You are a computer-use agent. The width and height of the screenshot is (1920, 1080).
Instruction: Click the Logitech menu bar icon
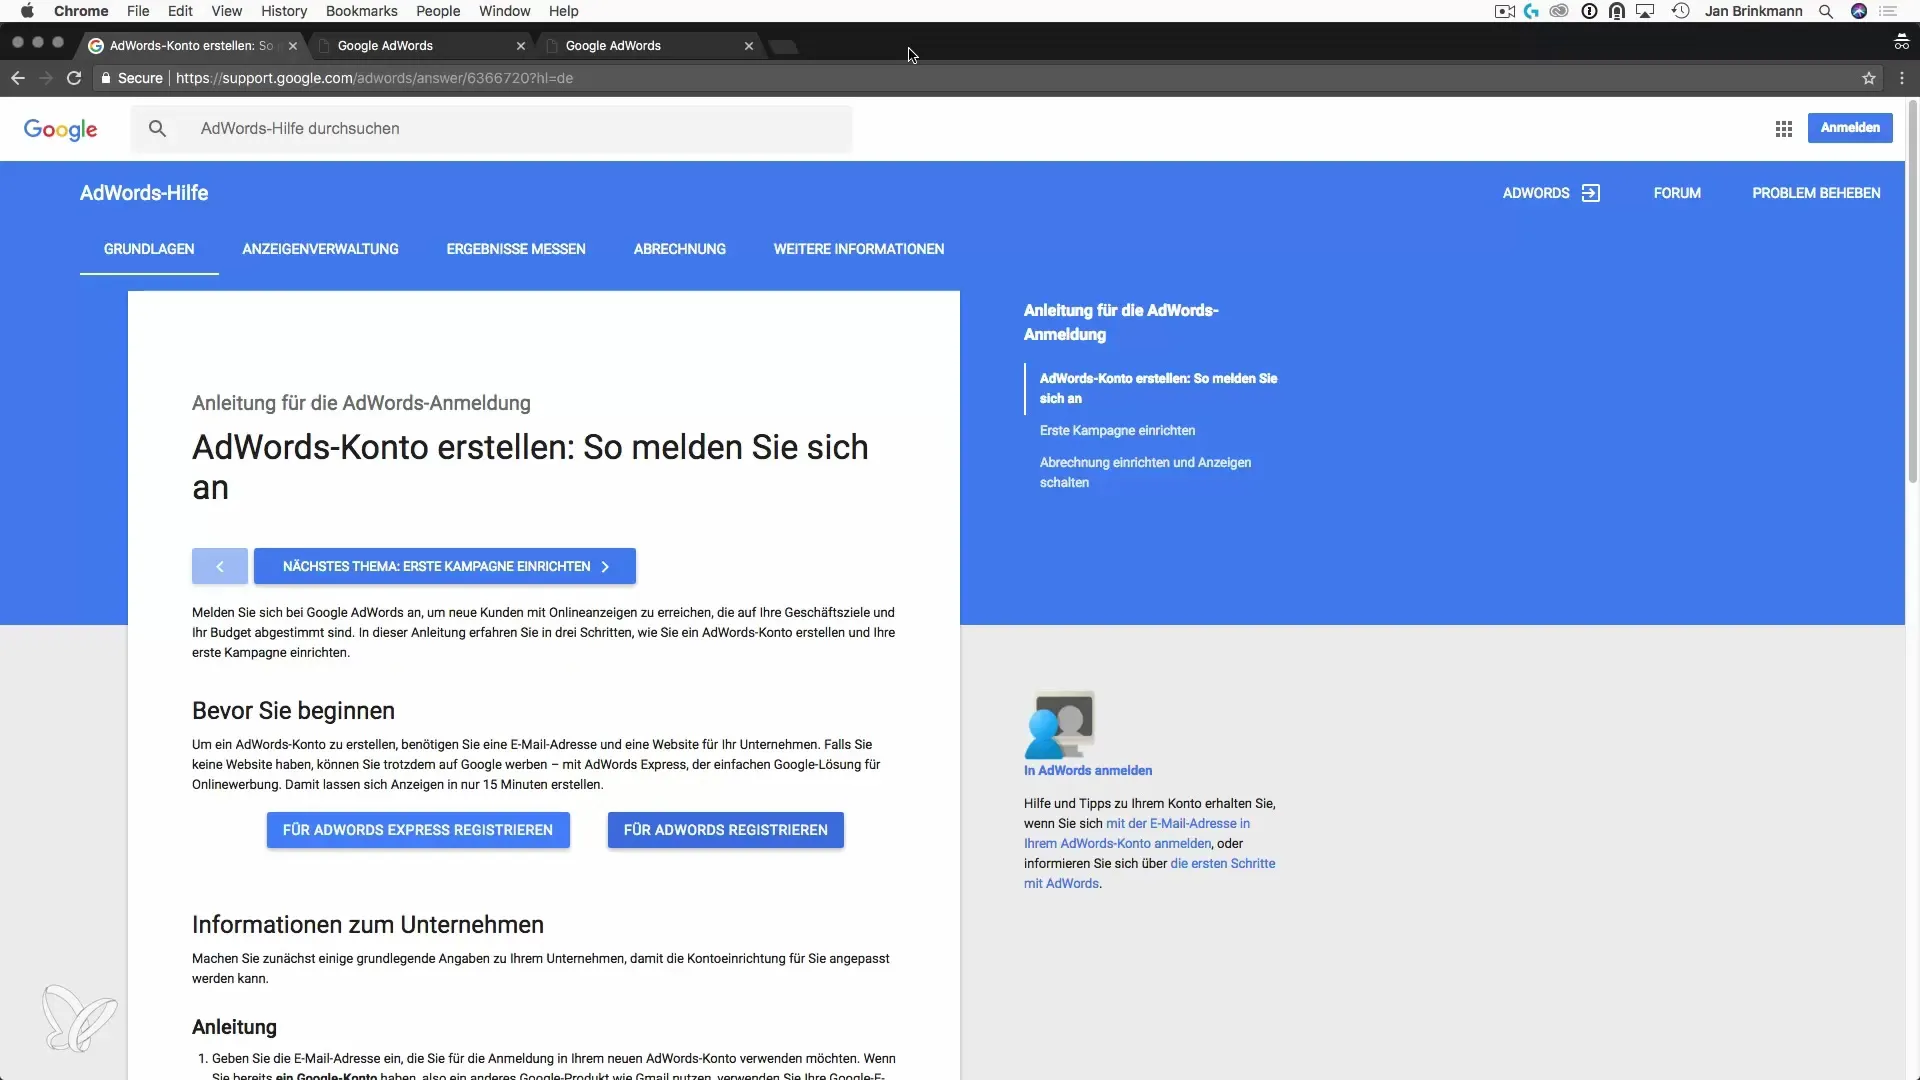click(x=1531, y=11)
